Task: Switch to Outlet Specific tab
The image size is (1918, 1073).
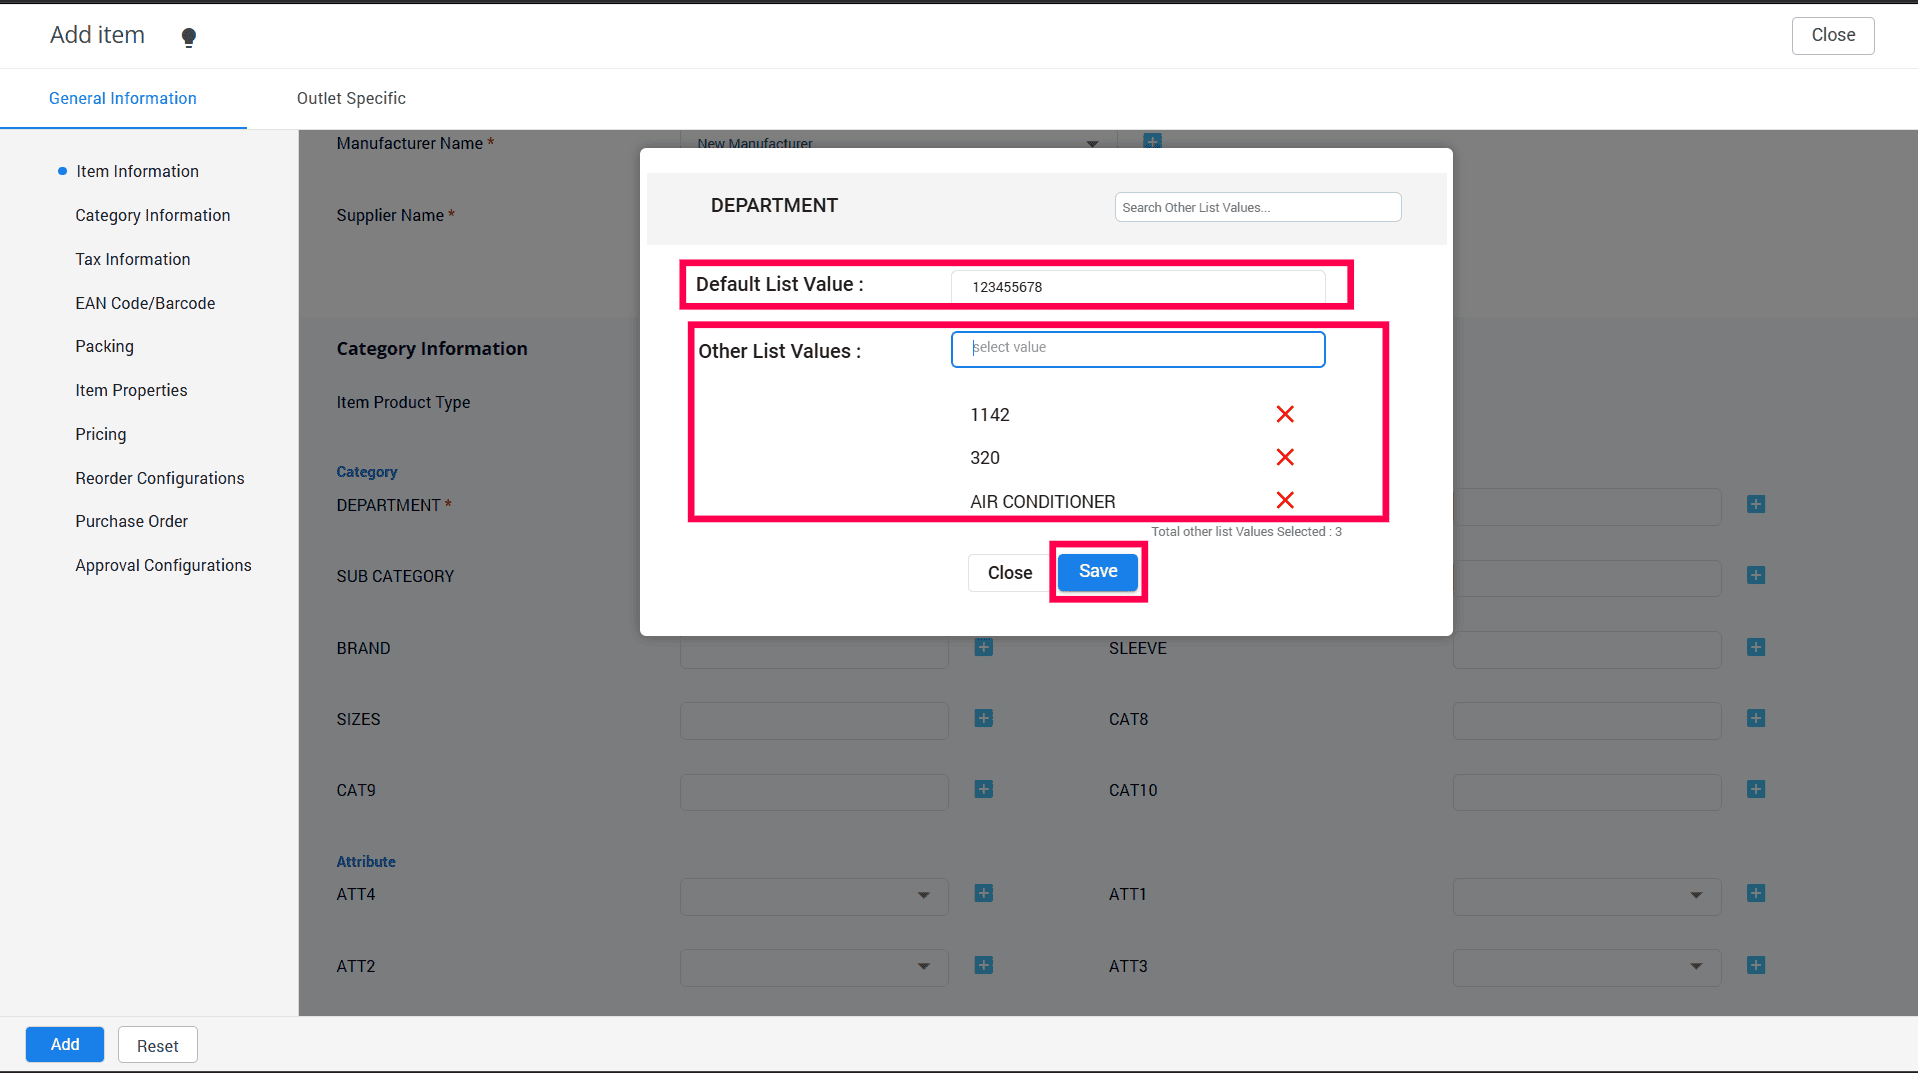Action: pos(351,98)
